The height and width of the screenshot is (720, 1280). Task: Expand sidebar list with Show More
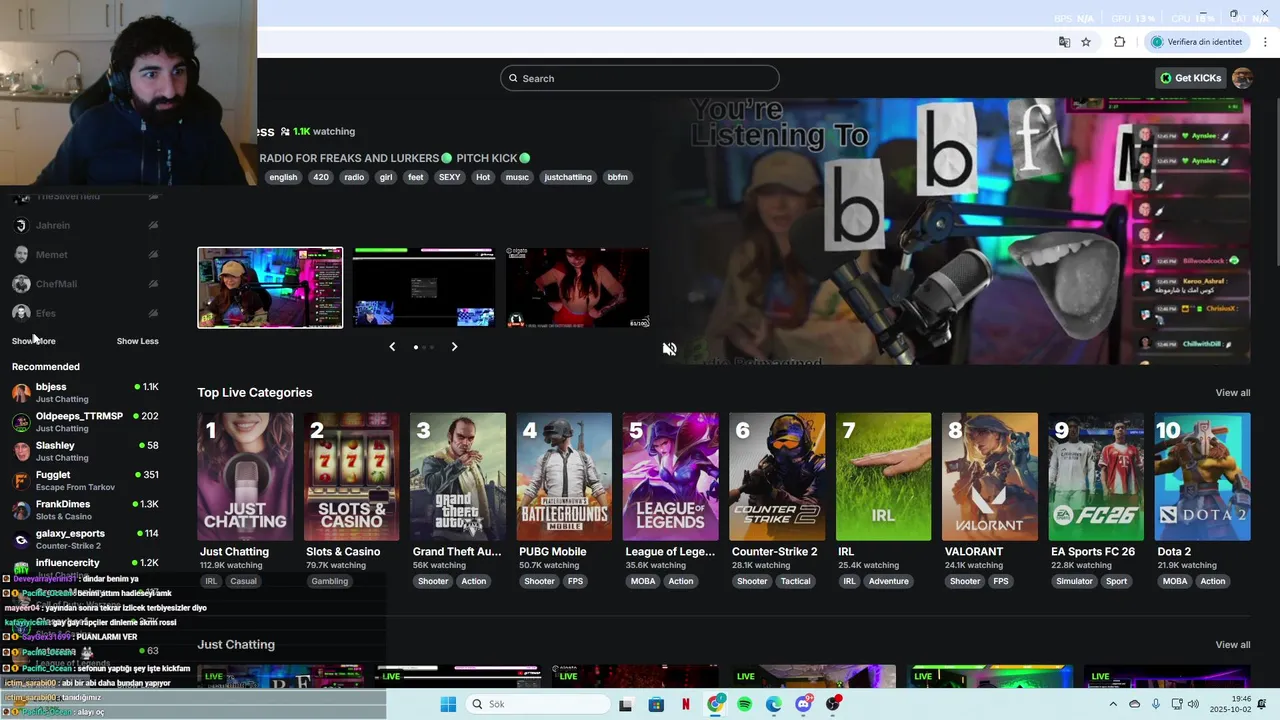click(33, 341)
